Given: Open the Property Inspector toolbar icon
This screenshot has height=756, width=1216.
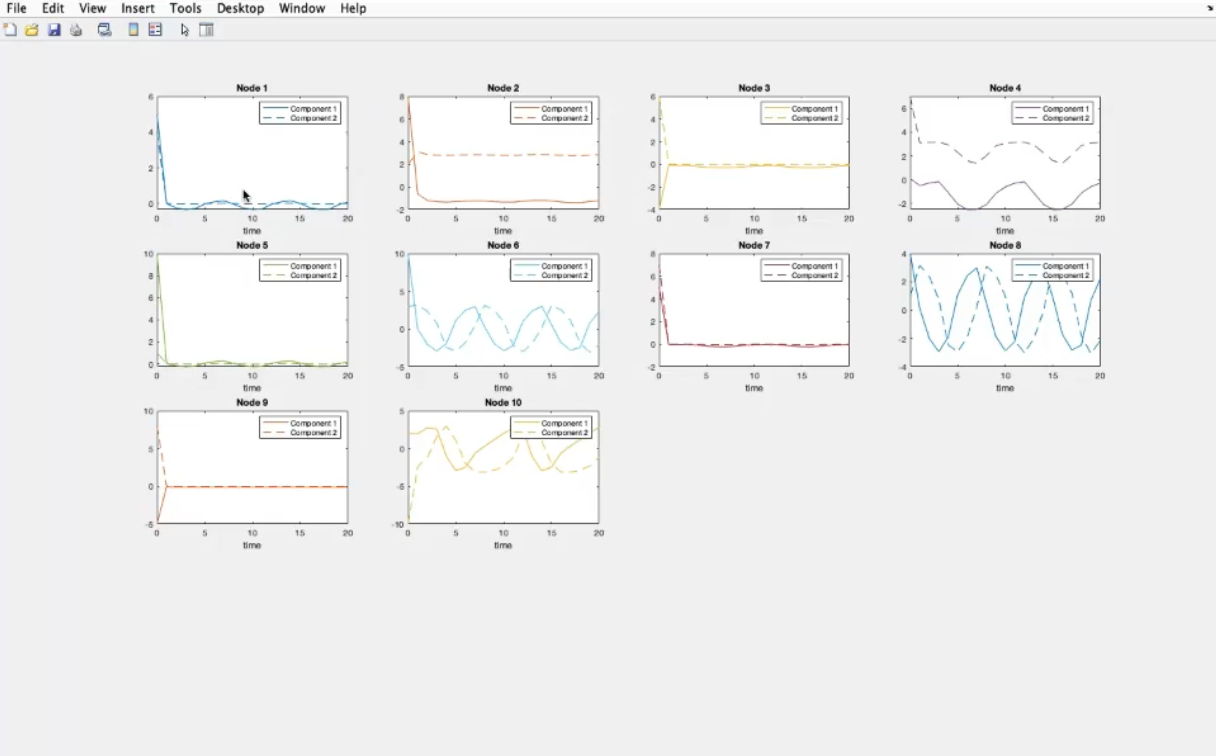Looking at the screenshot, I should coord(207,30).
